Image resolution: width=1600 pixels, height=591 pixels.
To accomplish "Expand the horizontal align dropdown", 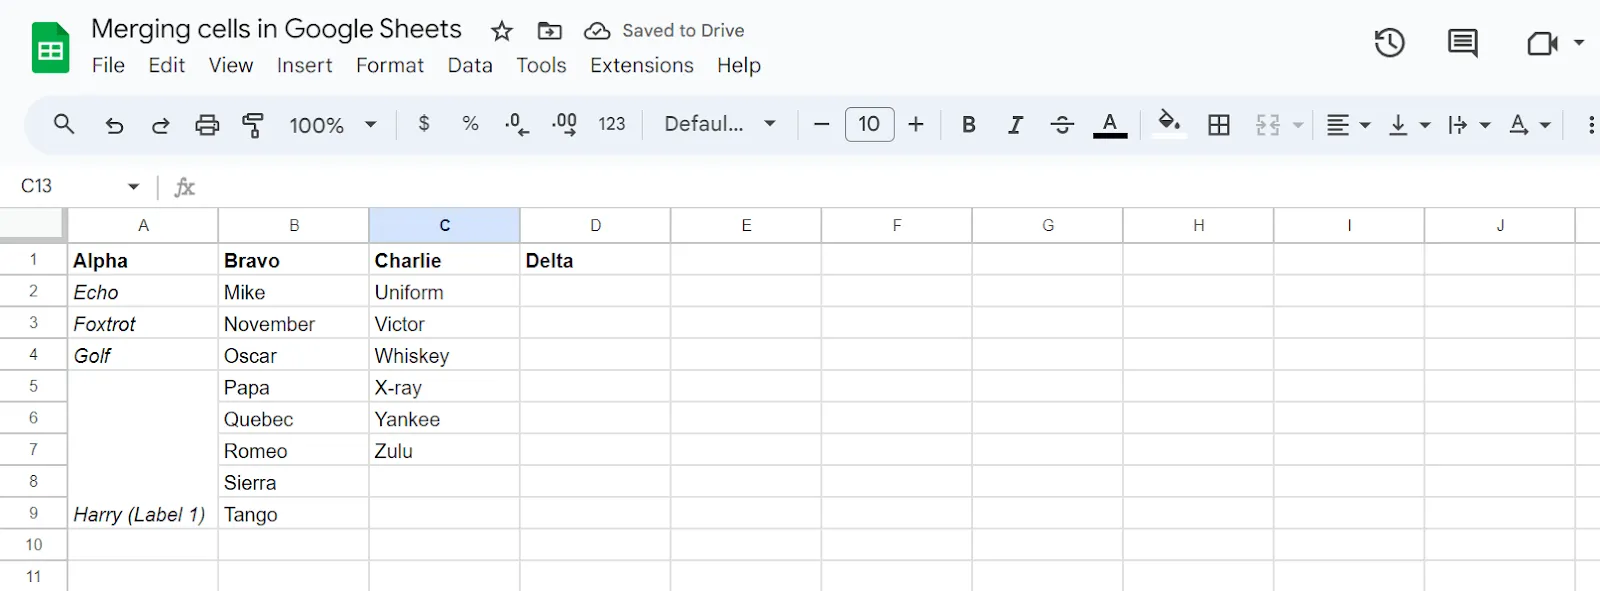I will [x=1347, y=125].
